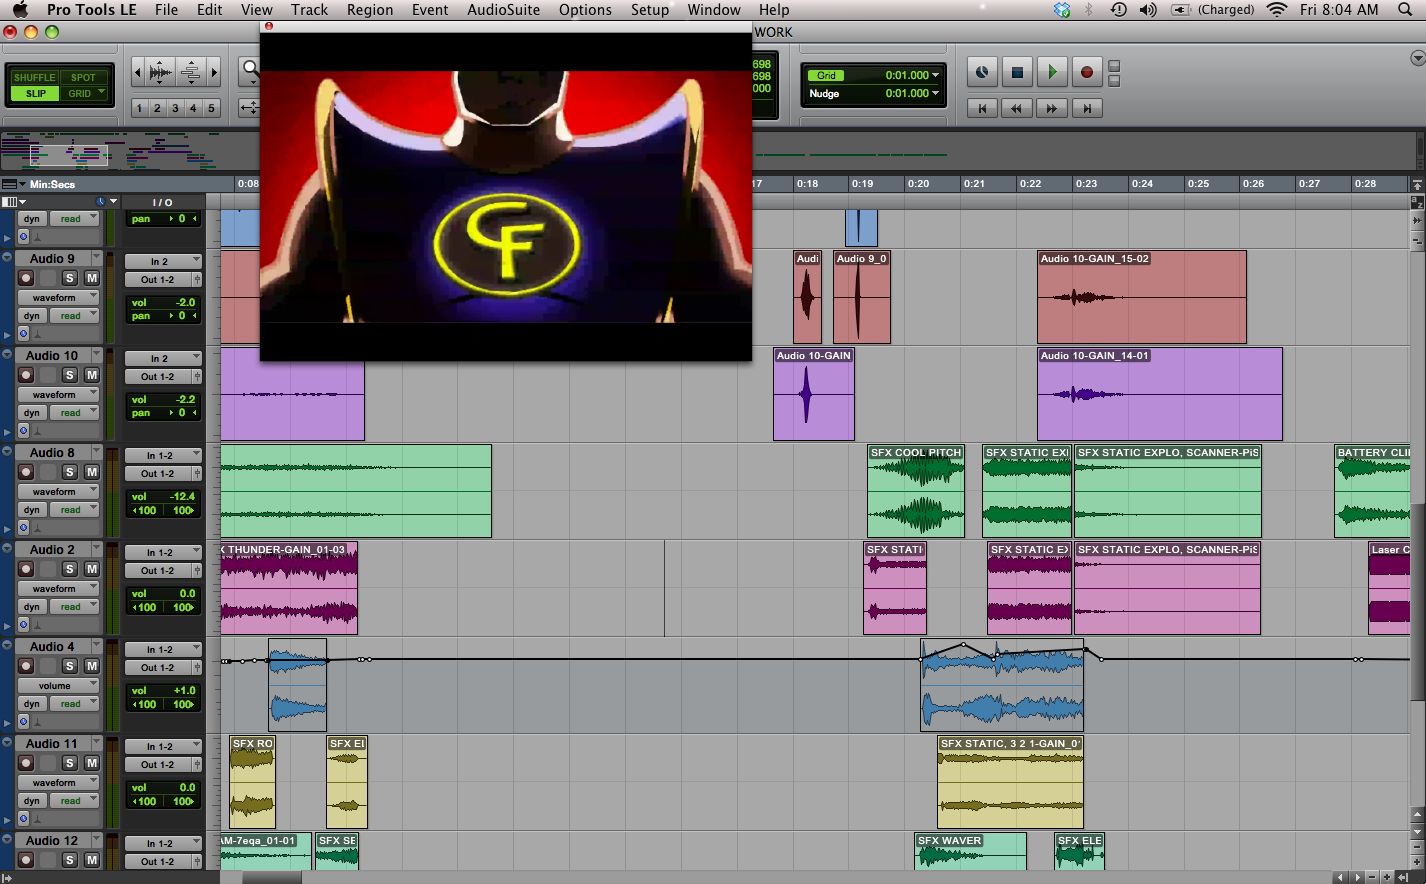Click Audio 8 elastic audio plug-in icon
Image resolution: width=1426 pixels, height=884 pixels.
pos(24,527)
